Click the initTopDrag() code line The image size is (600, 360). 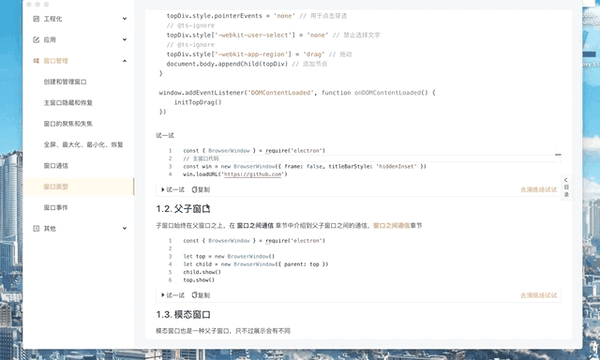(198, 102)
